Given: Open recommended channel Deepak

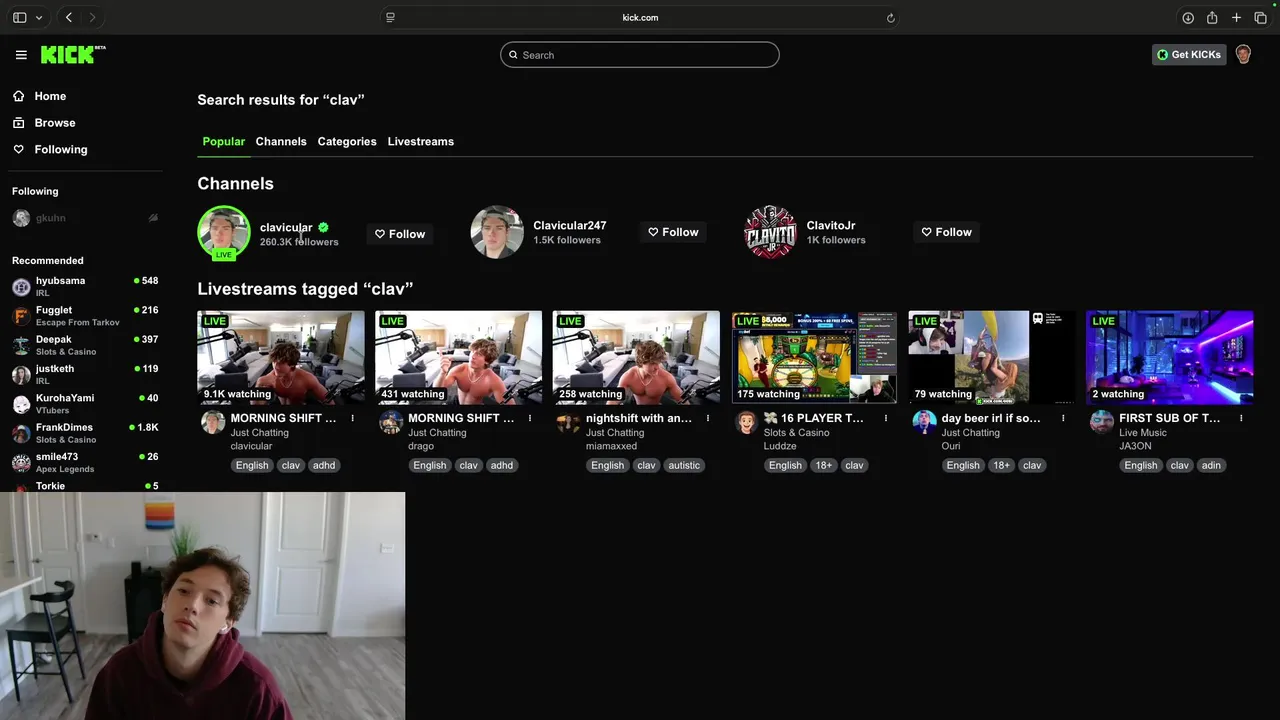Looking at the screenshot, I should tap(85, 345).
